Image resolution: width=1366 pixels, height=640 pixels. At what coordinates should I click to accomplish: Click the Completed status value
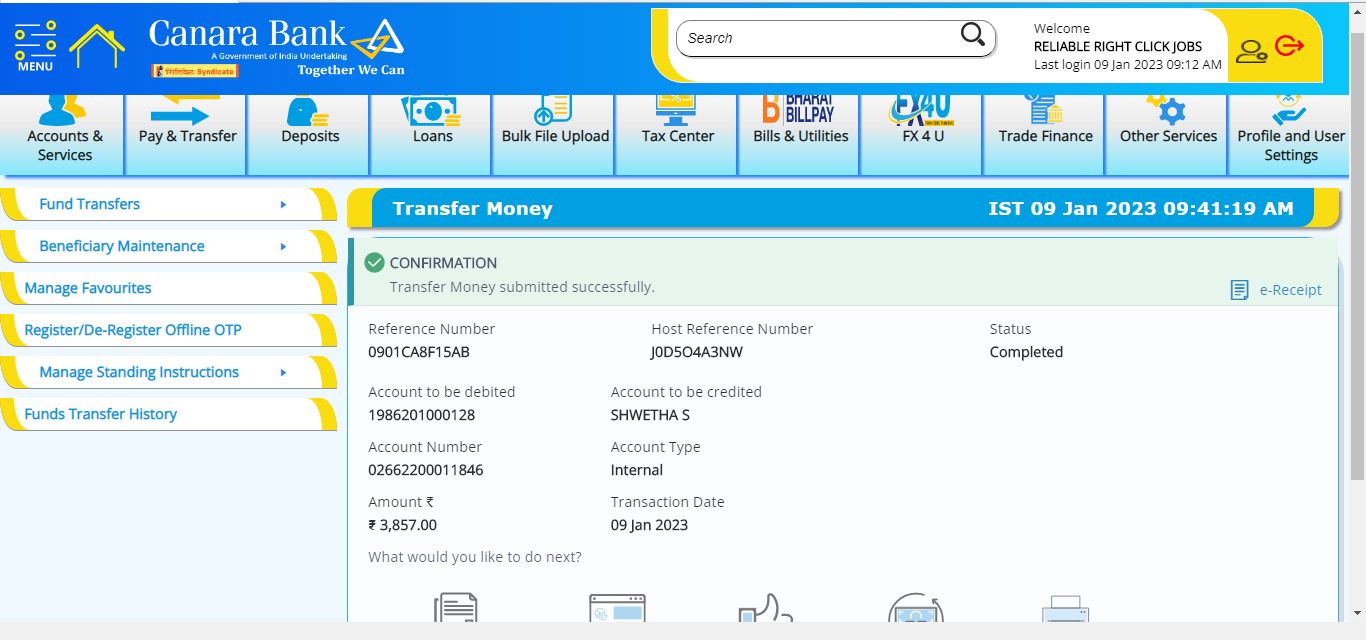pyautogui.click(x=1026, y=352)
